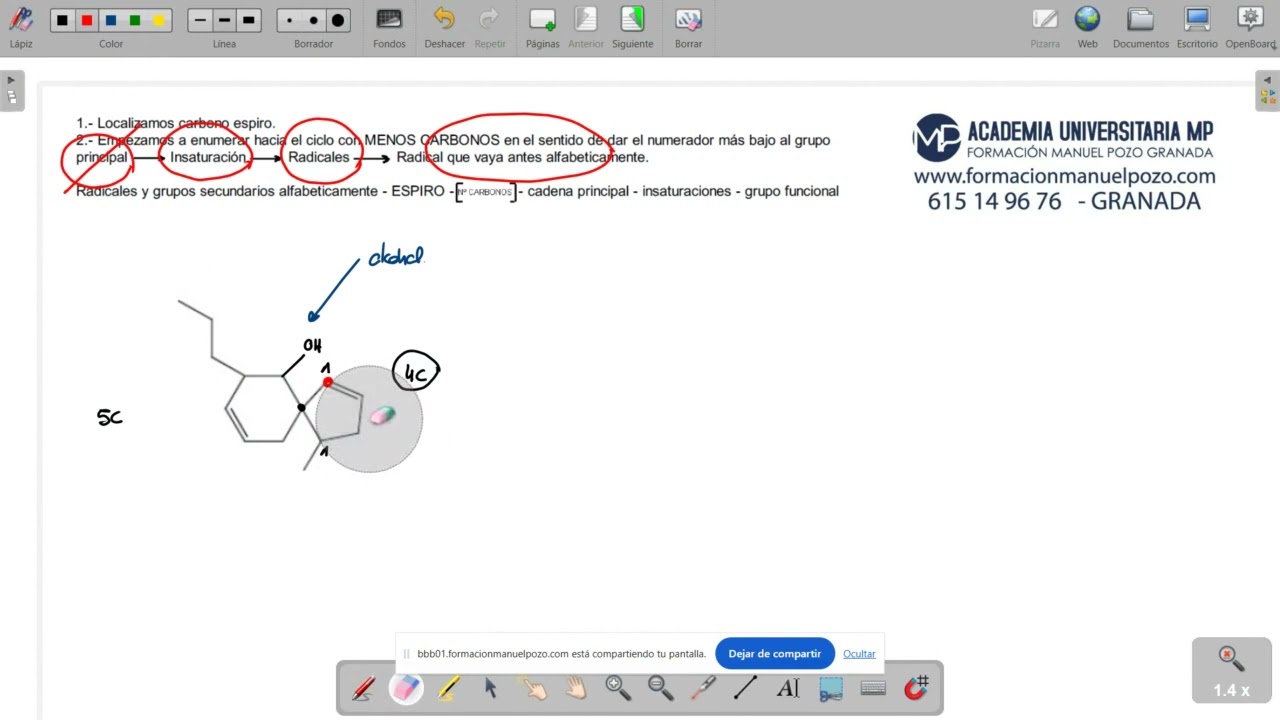Viewport: 1280px width, 720px height.
Task: Select the green pen color
Action: point(135,20)
